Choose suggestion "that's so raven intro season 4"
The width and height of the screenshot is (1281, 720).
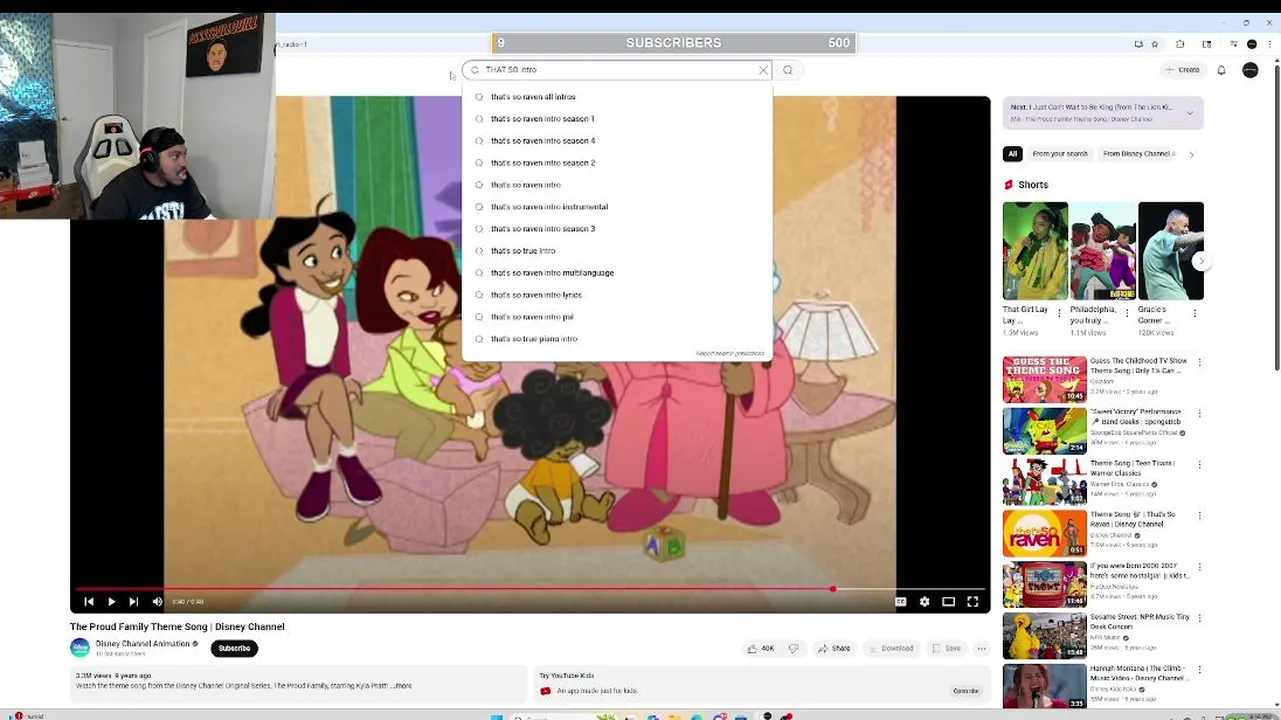[x=617, y=141]
